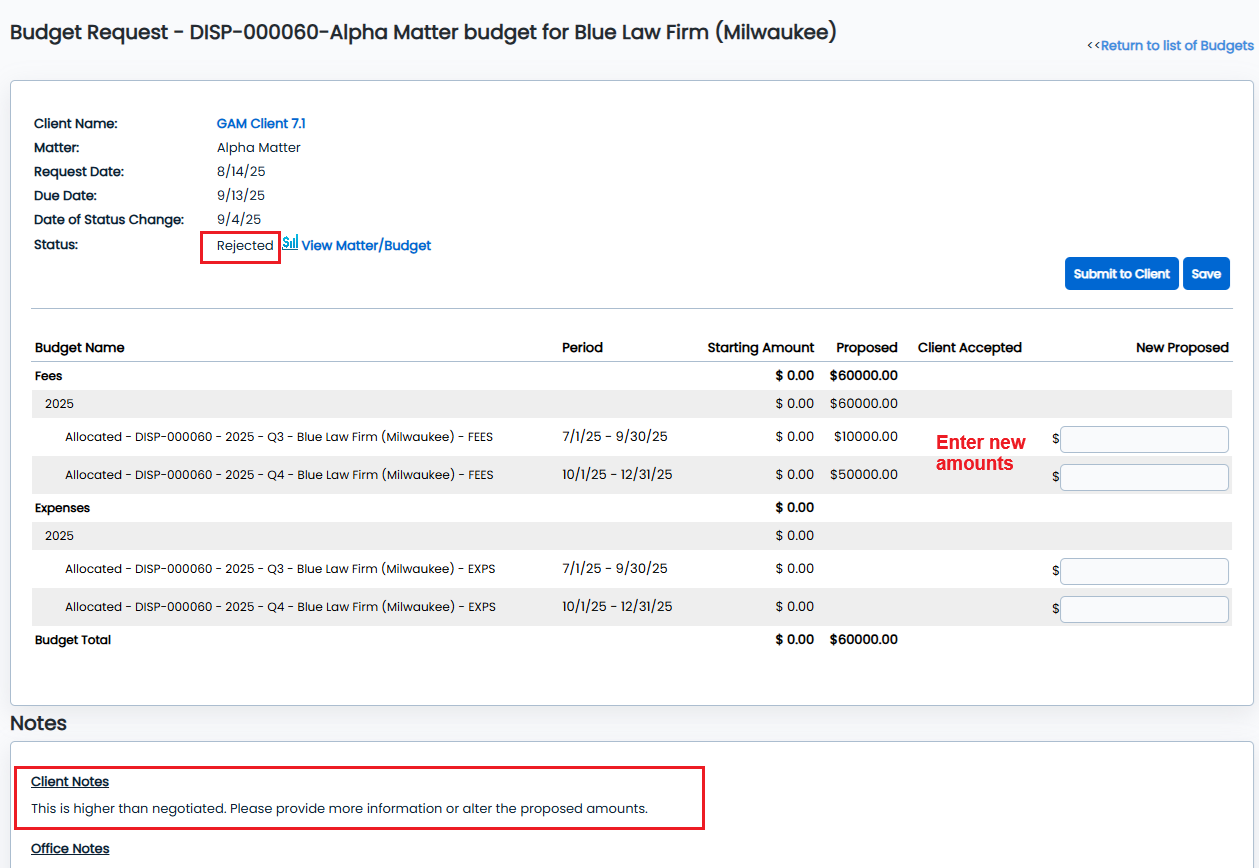
Task: Focus the Q3 EXPS New Proposed field
Action: tap(1144, 571)
